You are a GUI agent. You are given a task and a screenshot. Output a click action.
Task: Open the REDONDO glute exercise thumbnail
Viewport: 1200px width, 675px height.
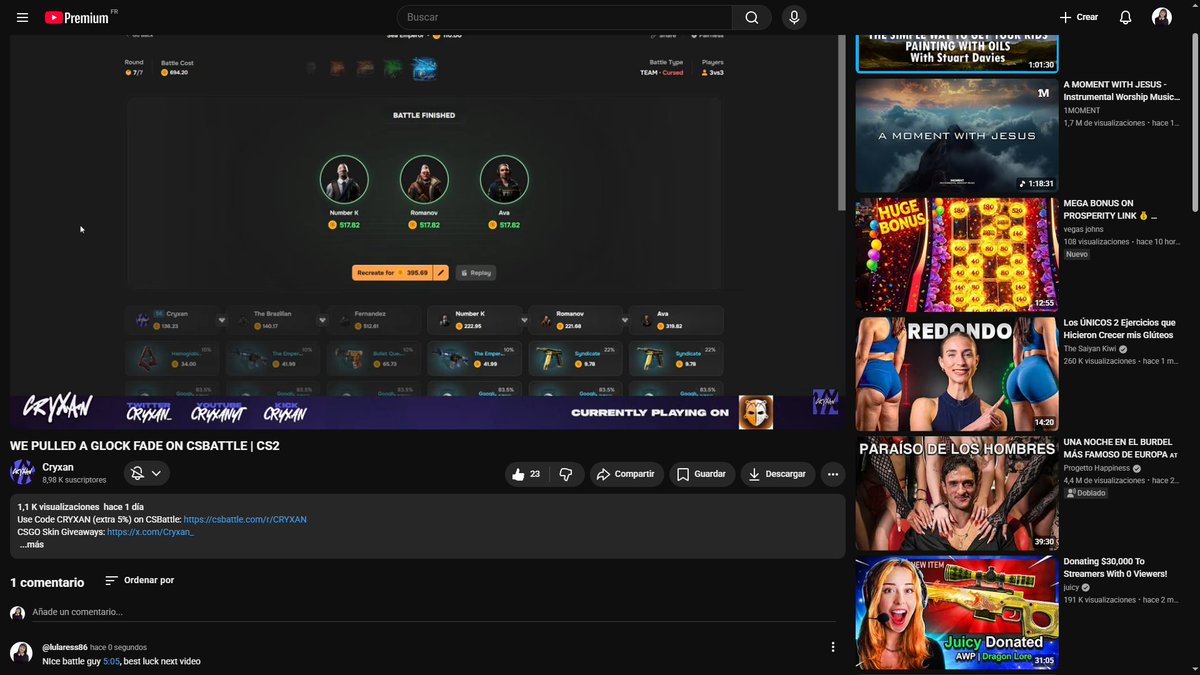click(956, 374)
